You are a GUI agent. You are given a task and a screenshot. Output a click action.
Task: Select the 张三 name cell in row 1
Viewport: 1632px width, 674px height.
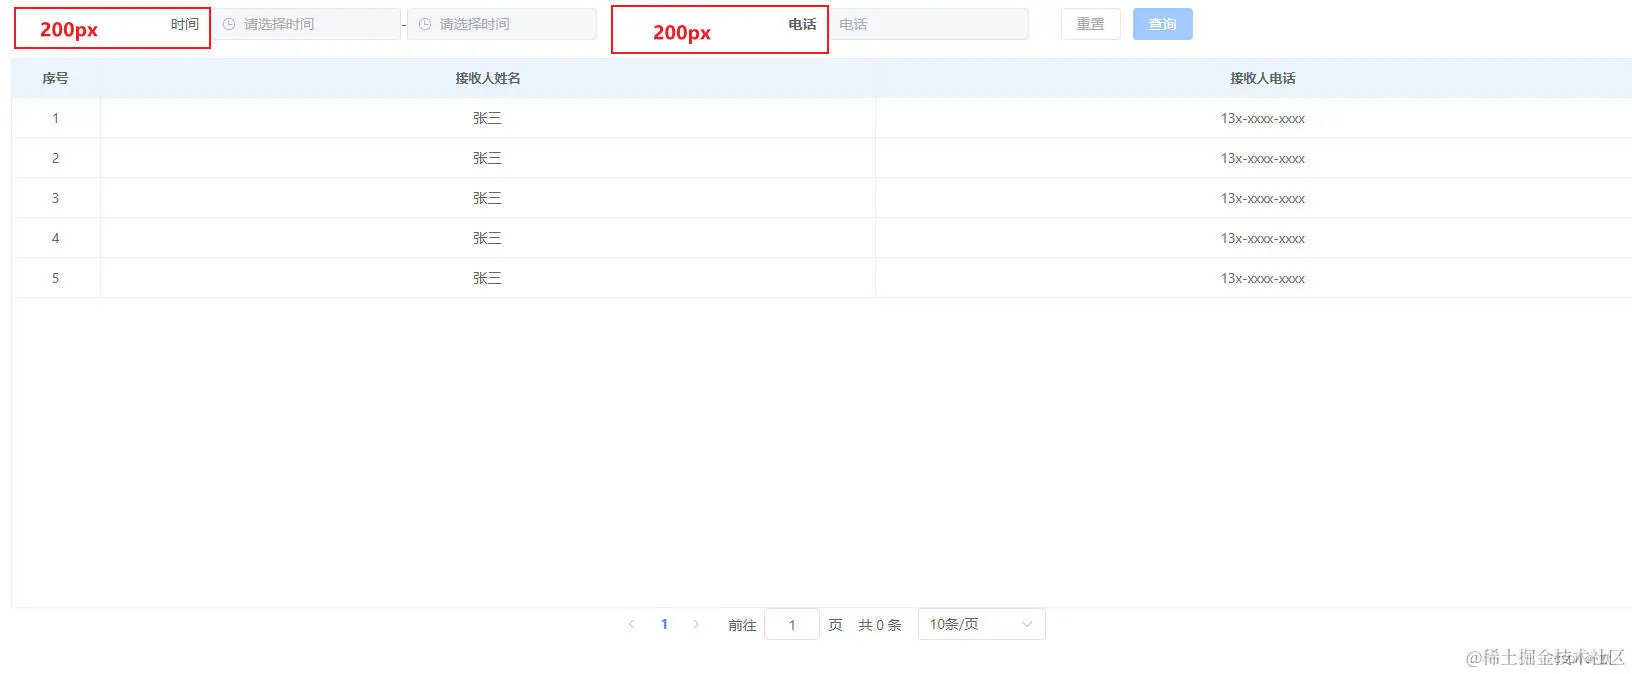(x=488, y=118)
